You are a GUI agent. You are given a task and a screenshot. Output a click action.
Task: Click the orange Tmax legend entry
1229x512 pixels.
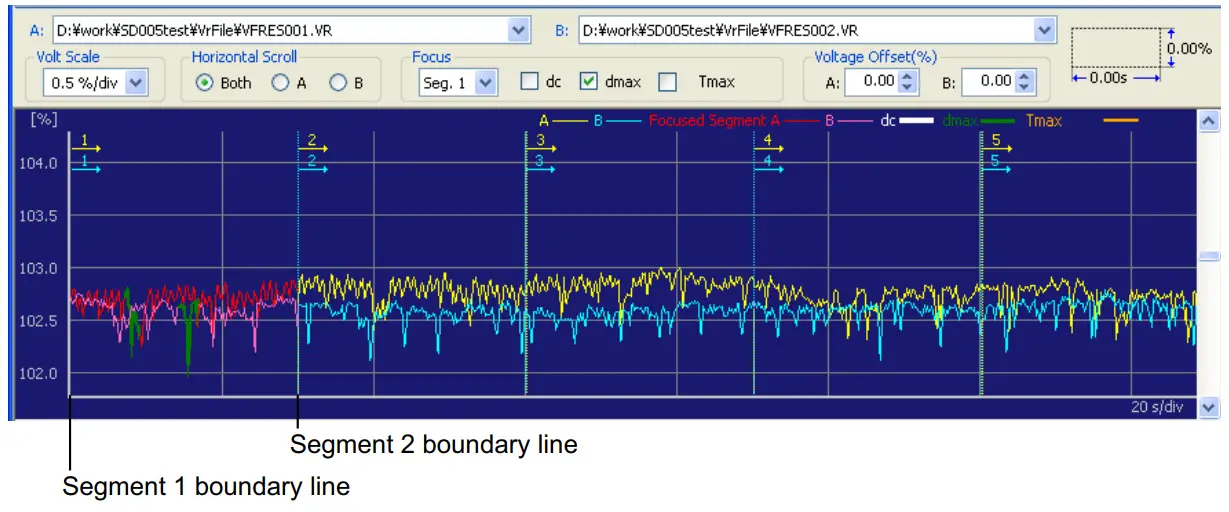tap(1081, 121)
